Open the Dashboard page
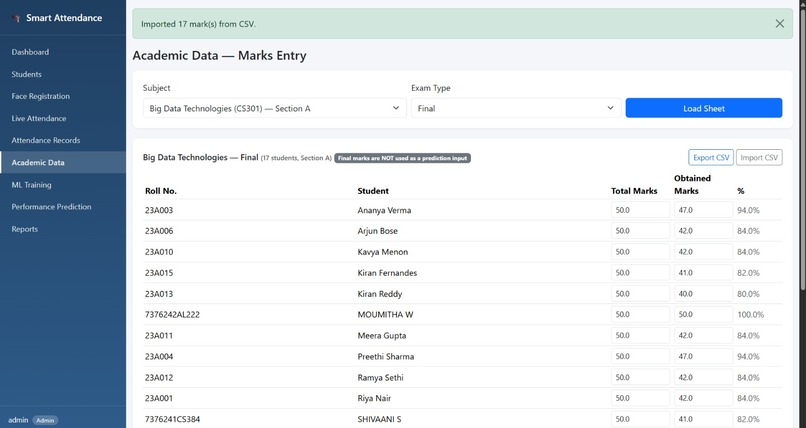The image size is (806, 428). (30, 52)
